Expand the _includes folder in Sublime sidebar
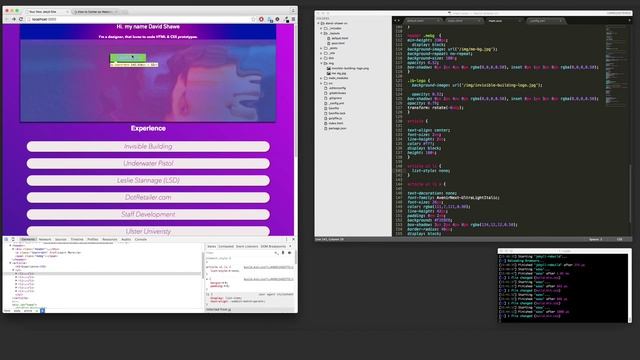This screenshot has height=360, width=640. 321,28
